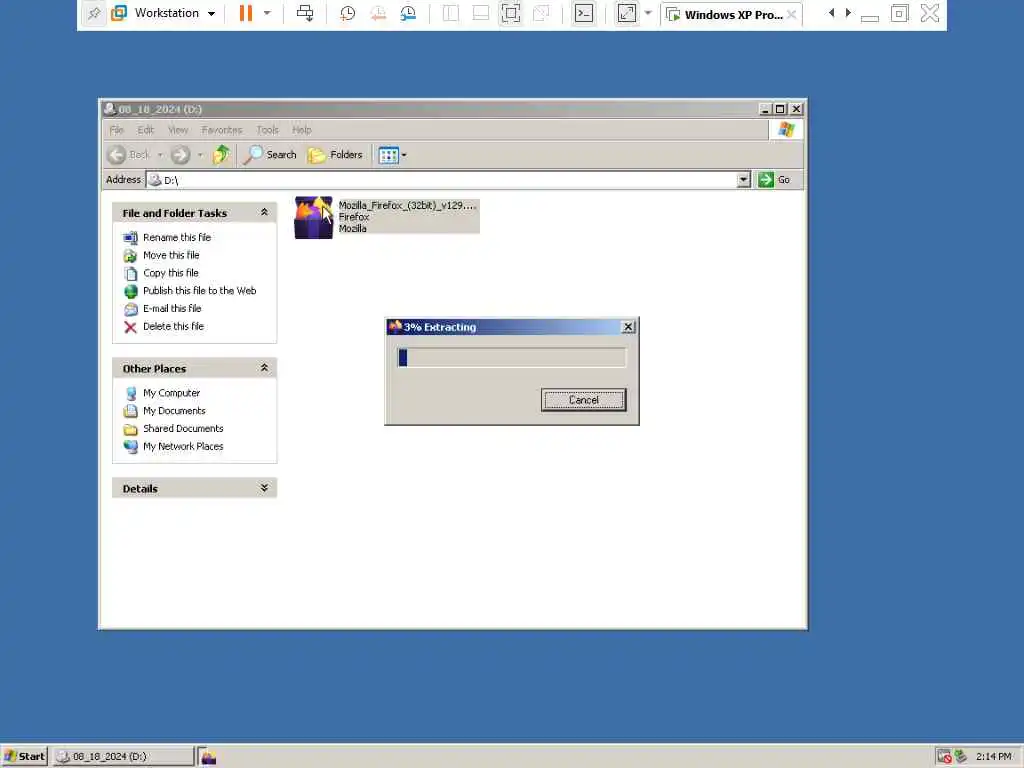
Task: Open the Views dropdown button
Action: pyautogui.click(x=392, y=155)
